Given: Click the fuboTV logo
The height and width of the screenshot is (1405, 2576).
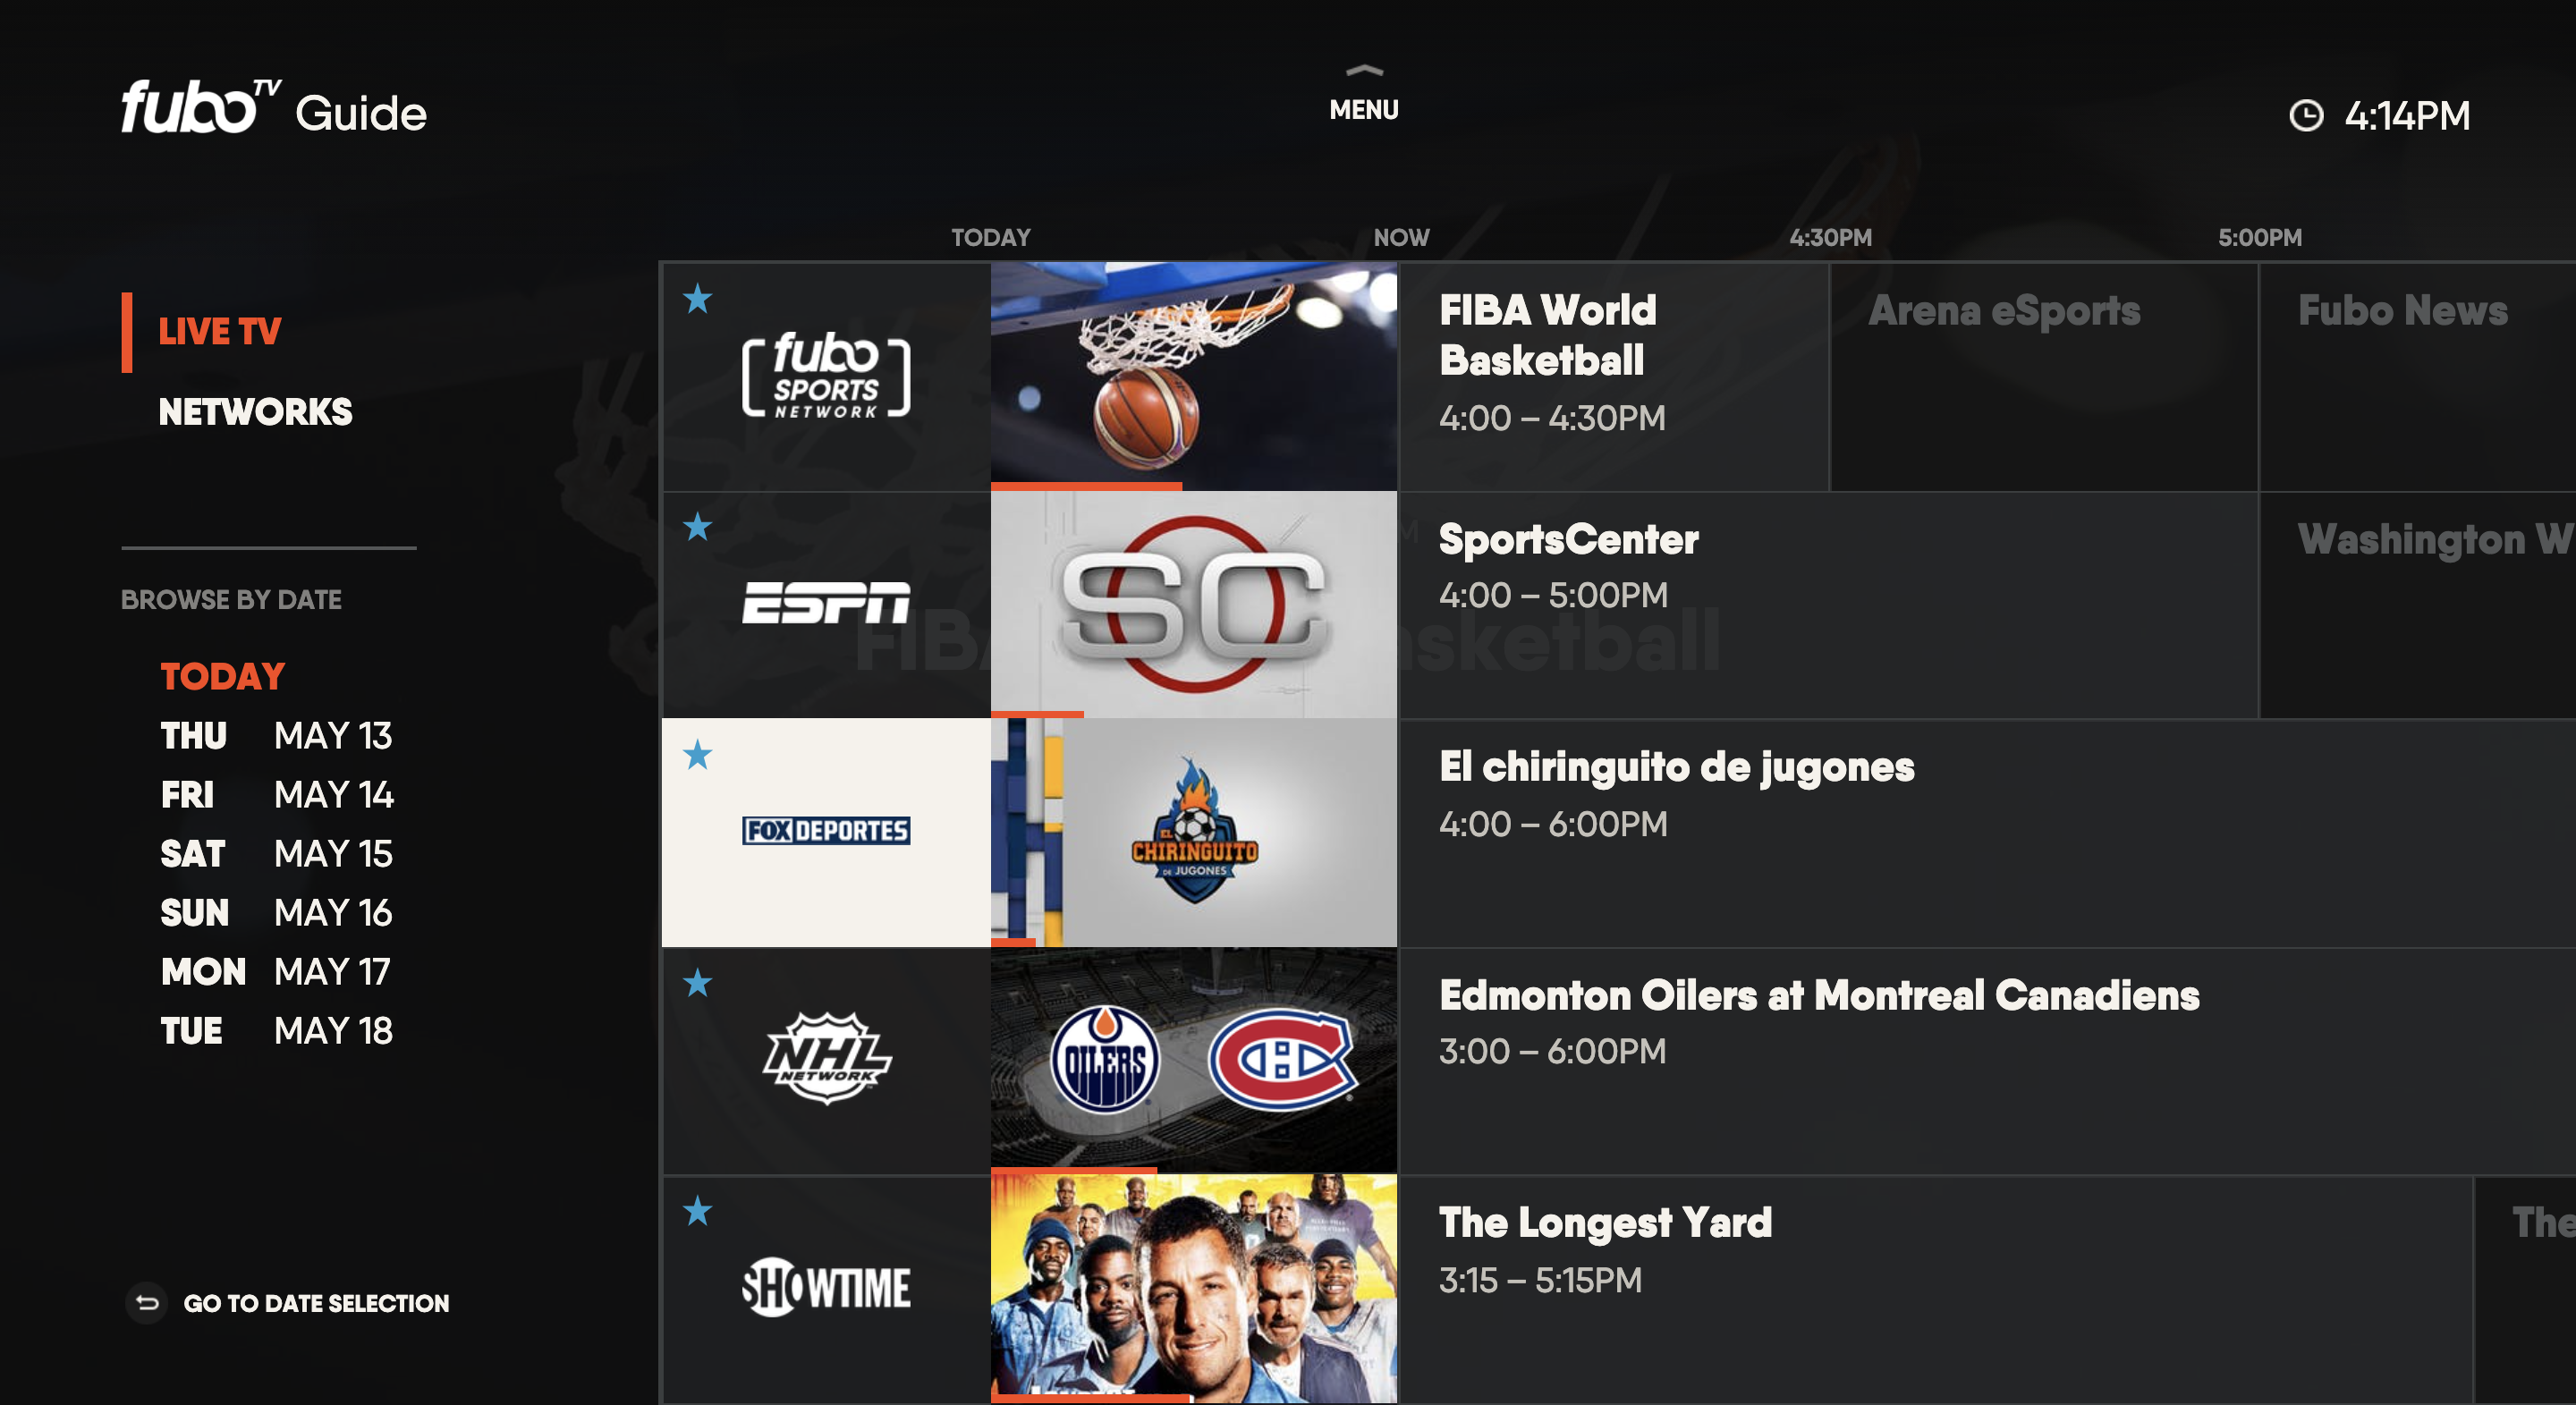Looking at the screenshot, I should point(201,107).
